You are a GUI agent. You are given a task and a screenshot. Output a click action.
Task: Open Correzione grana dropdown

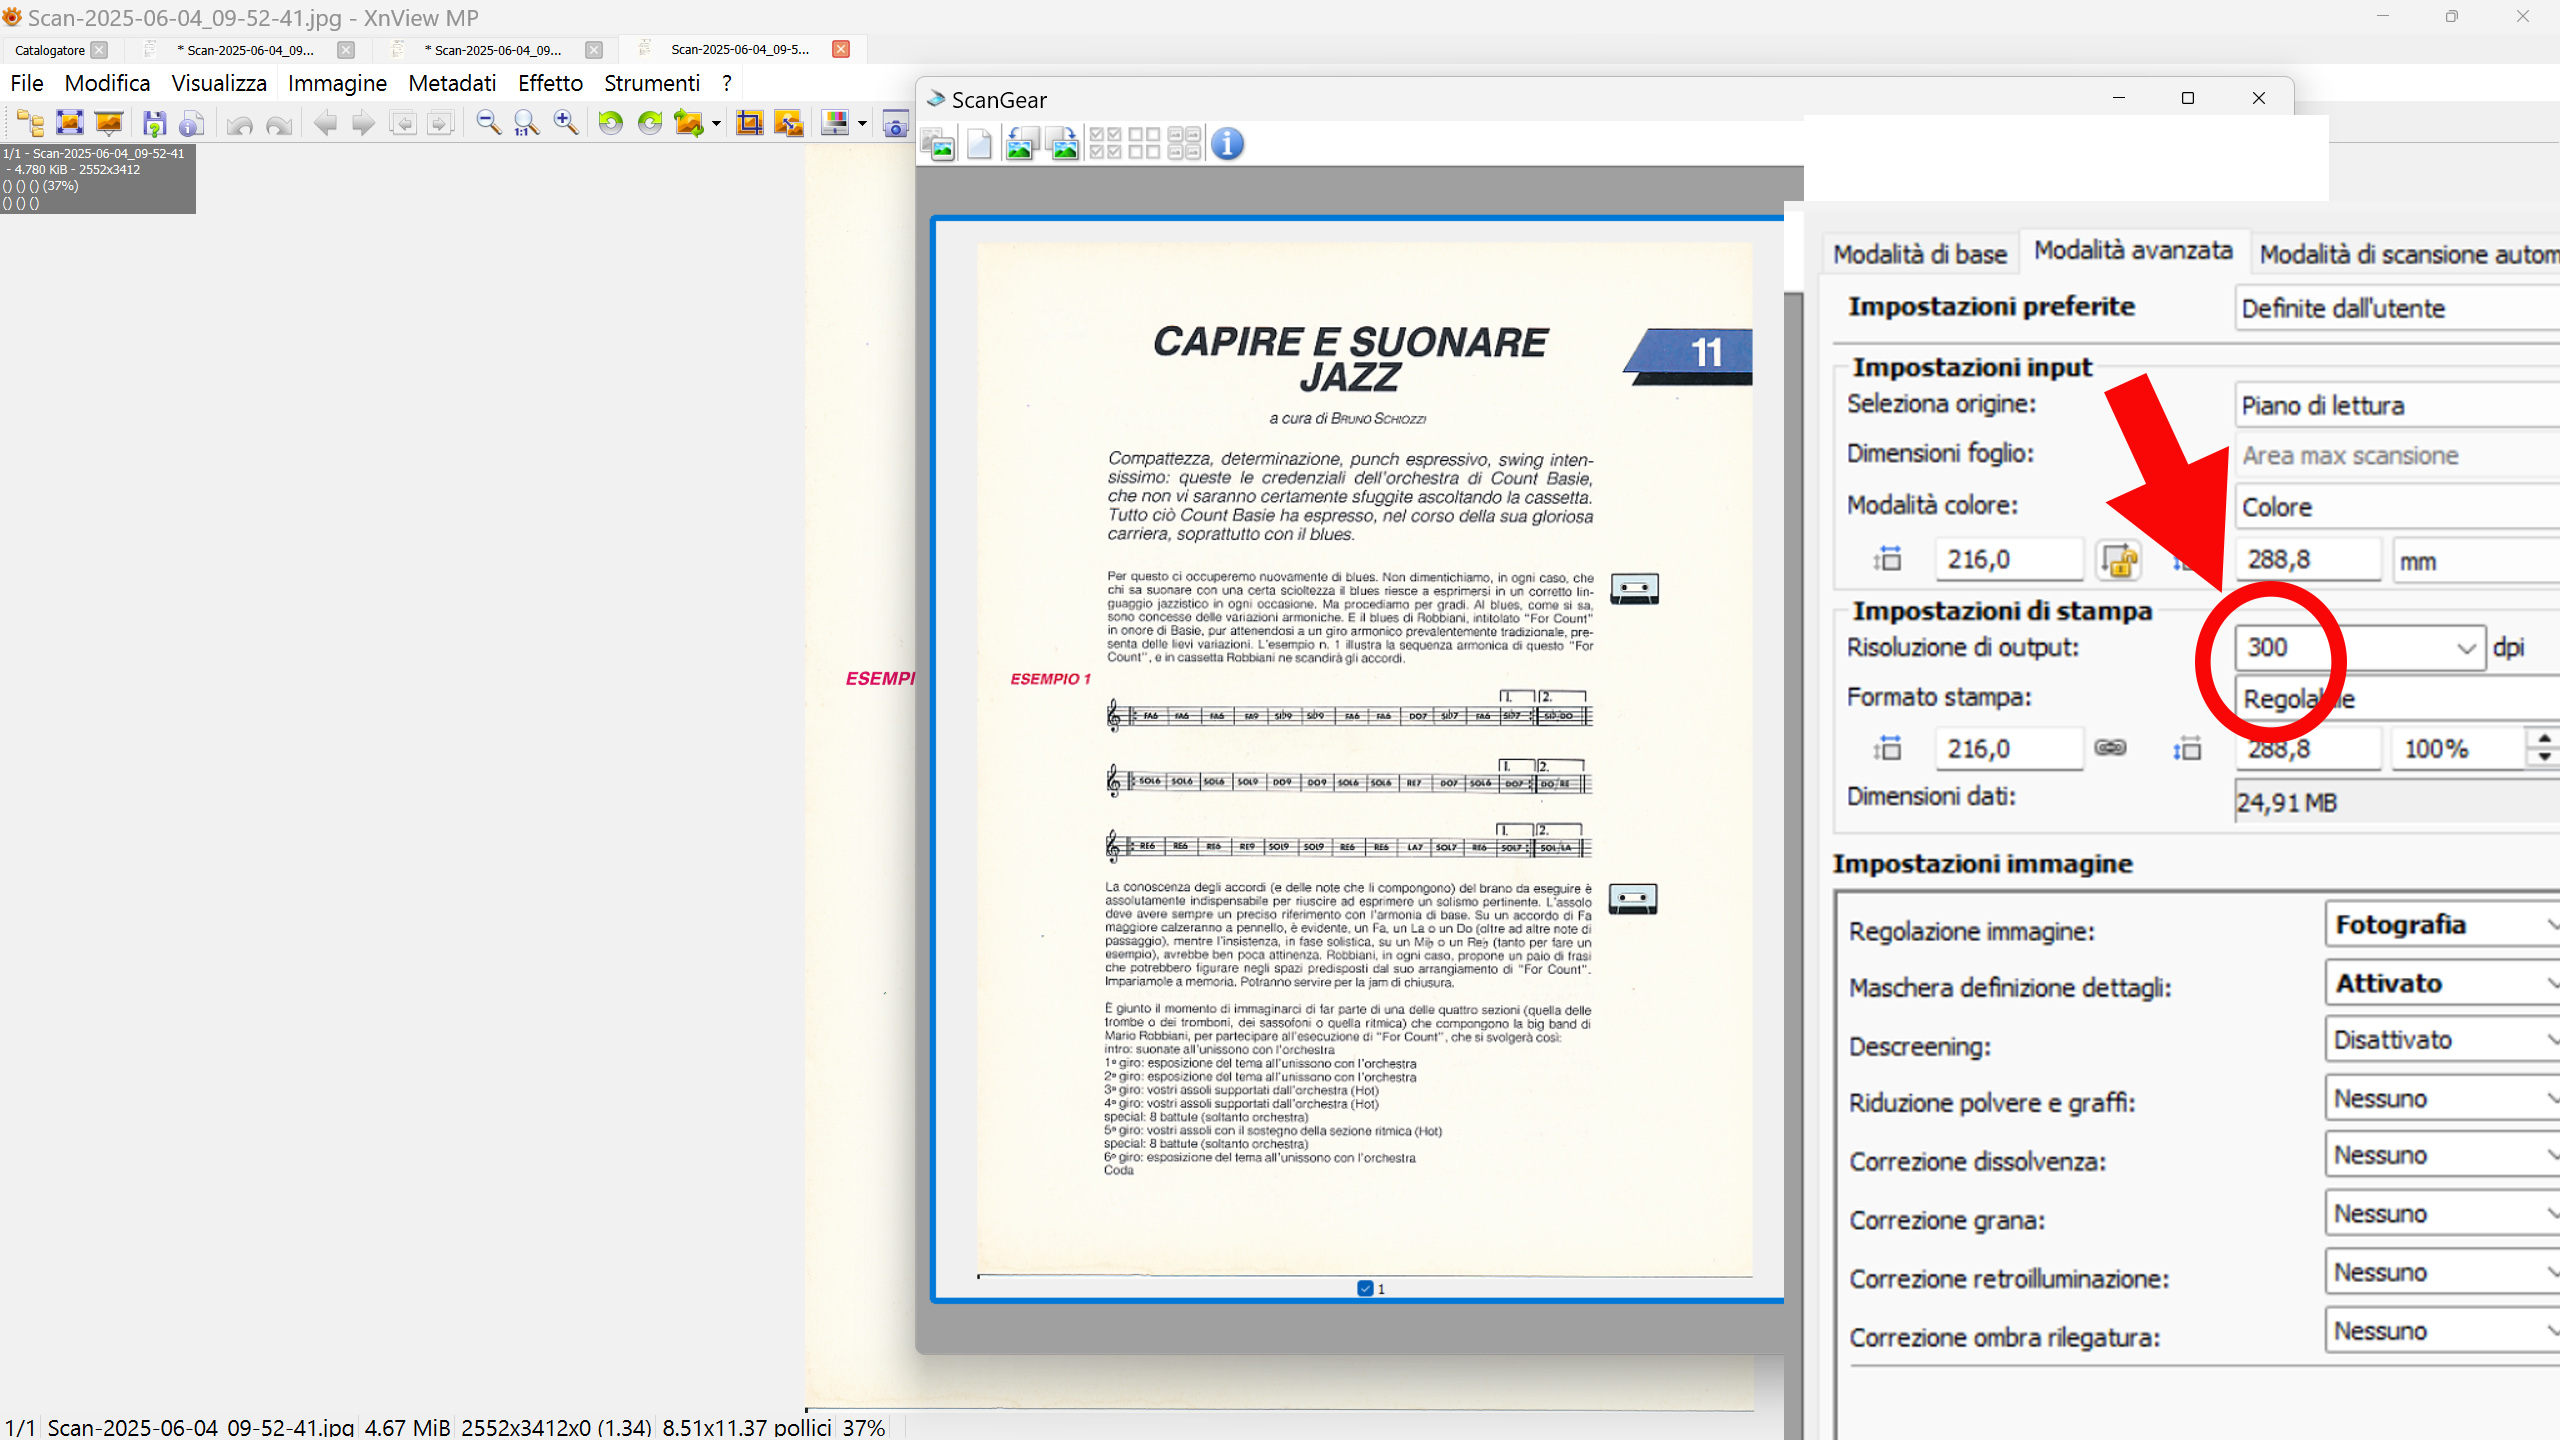(2442, 1214)
